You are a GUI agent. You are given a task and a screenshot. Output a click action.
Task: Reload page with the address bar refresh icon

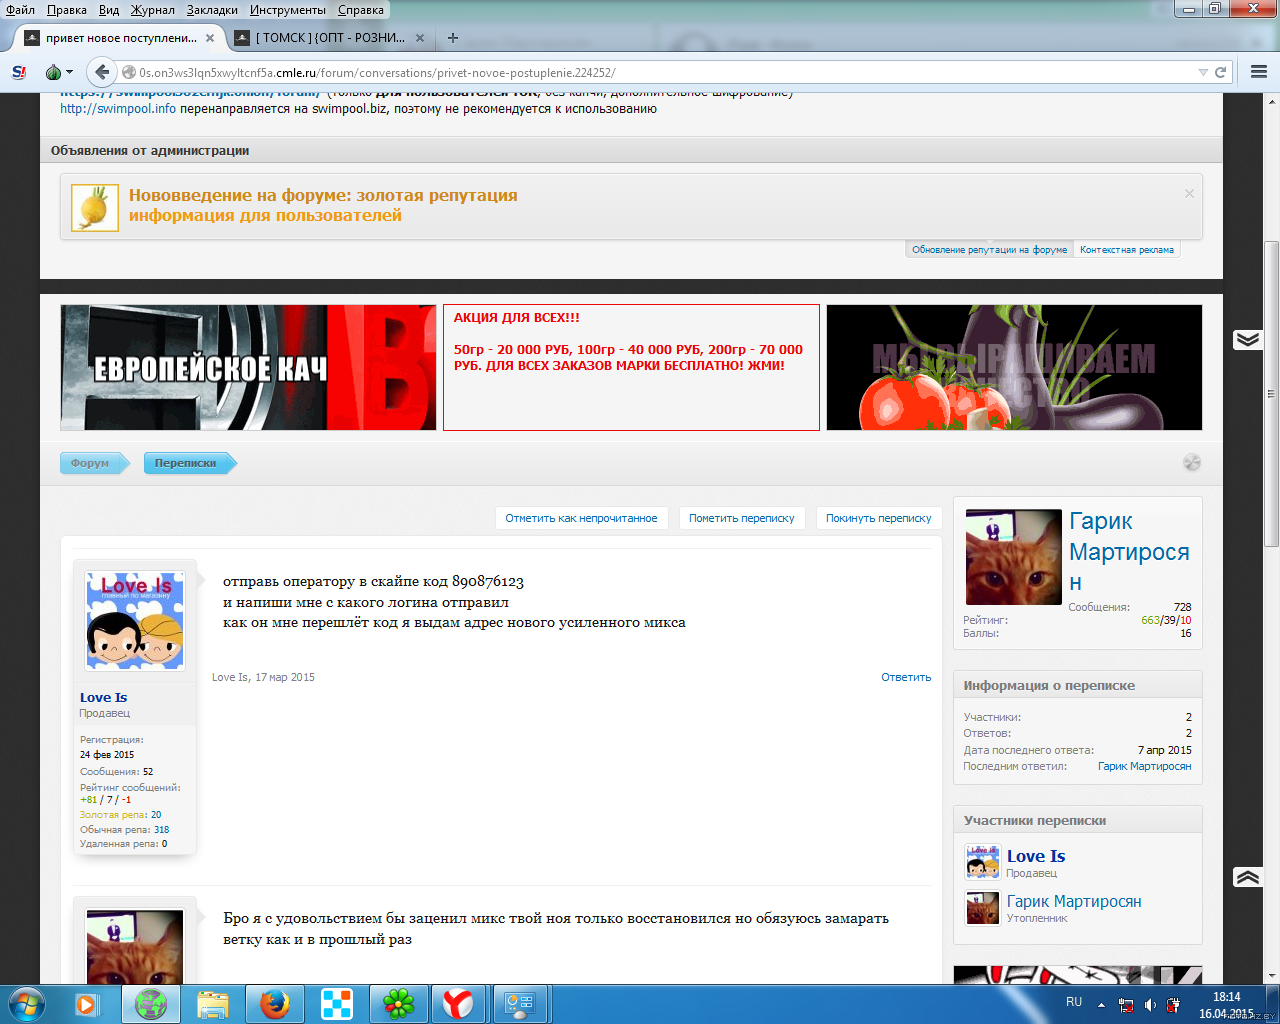[x=1220, y=72]
